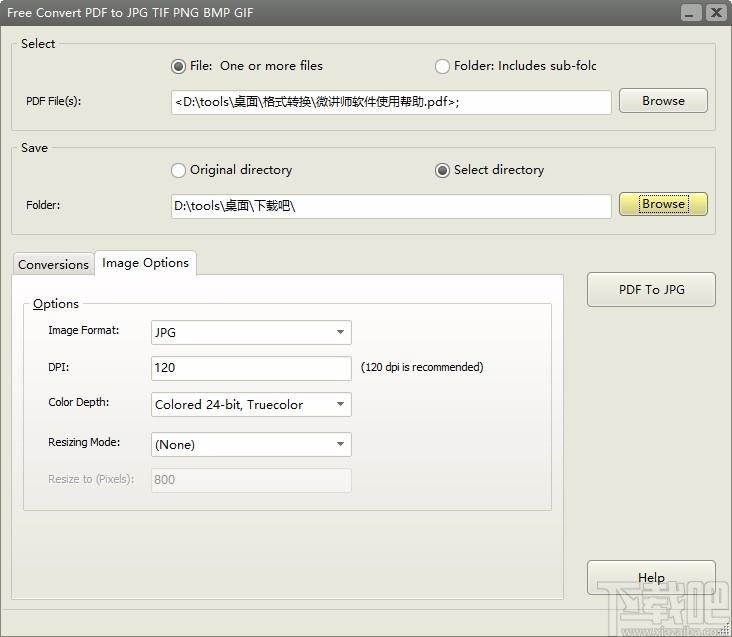Click the 'Folder:' label in the Save group
Viewport: 732px width, 637px height.
[43, 205]
